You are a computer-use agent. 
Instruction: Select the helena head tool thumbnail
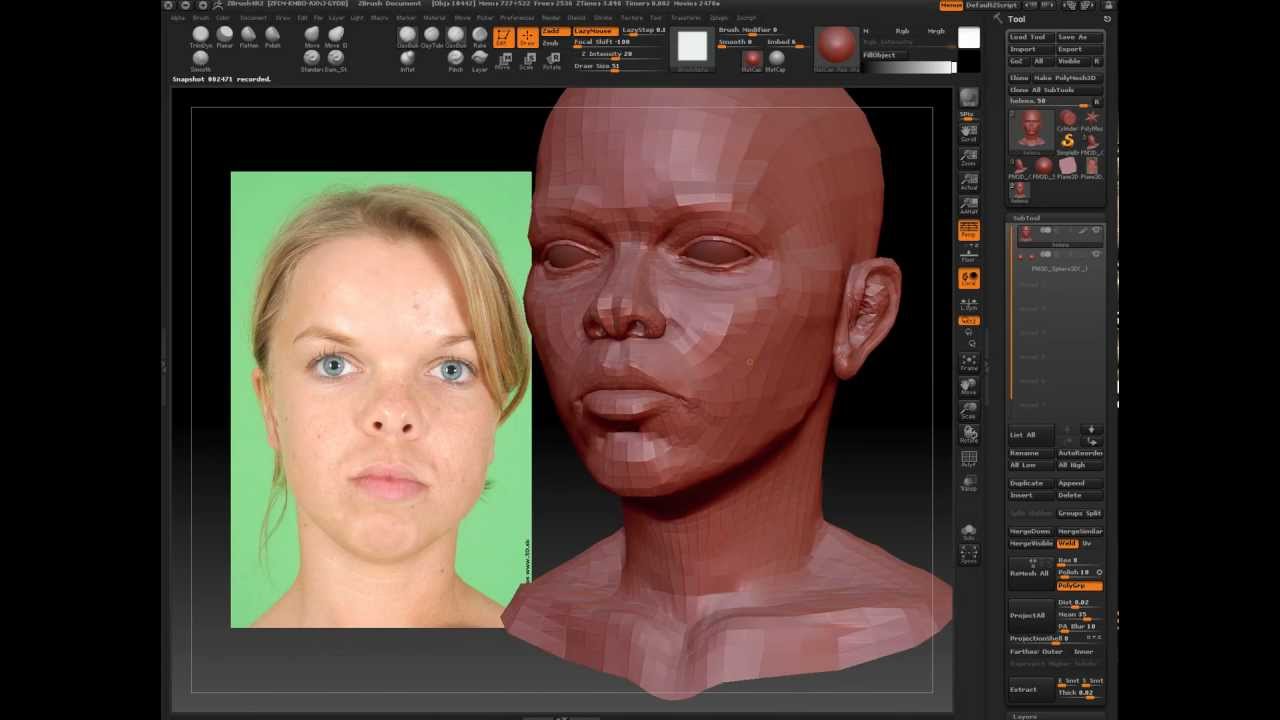1030,131
